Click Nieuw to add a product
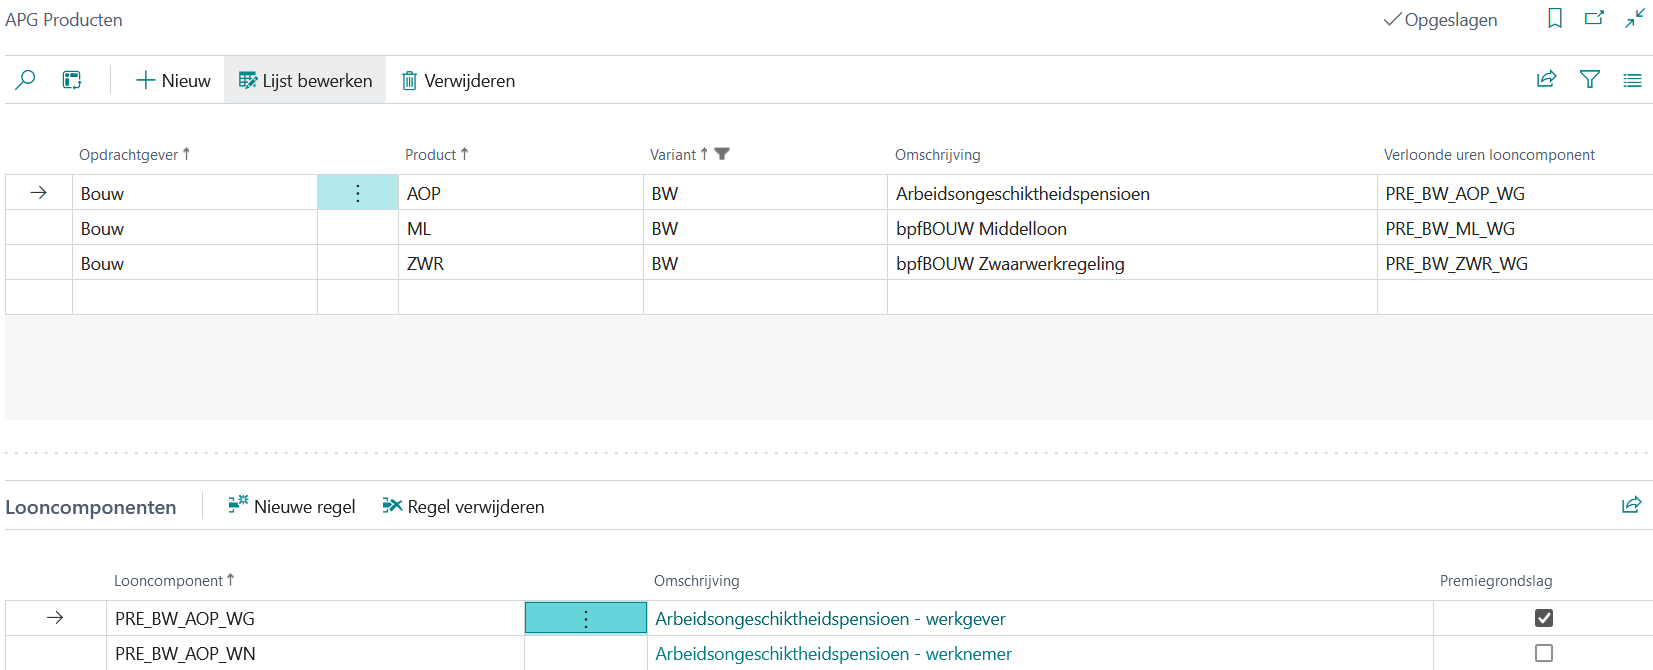The height and width of the screenshot is (670, 1653). point(173,81)
